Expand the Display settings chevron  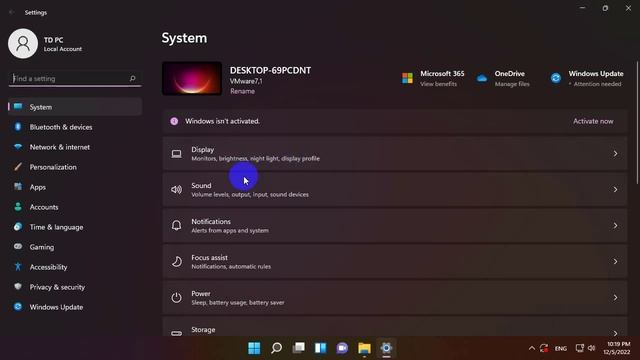point(615,154)
